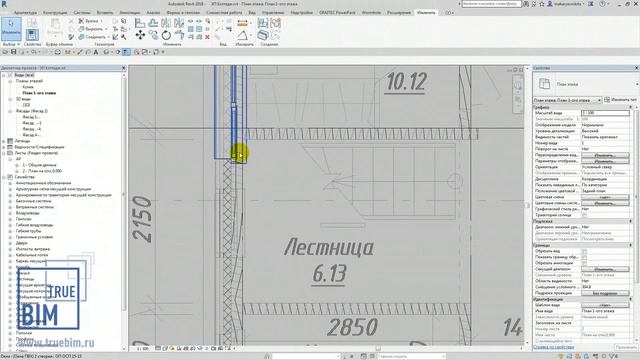Open the Help question-mark icon
The image size is (640, 360).
(x=602, y=4)
